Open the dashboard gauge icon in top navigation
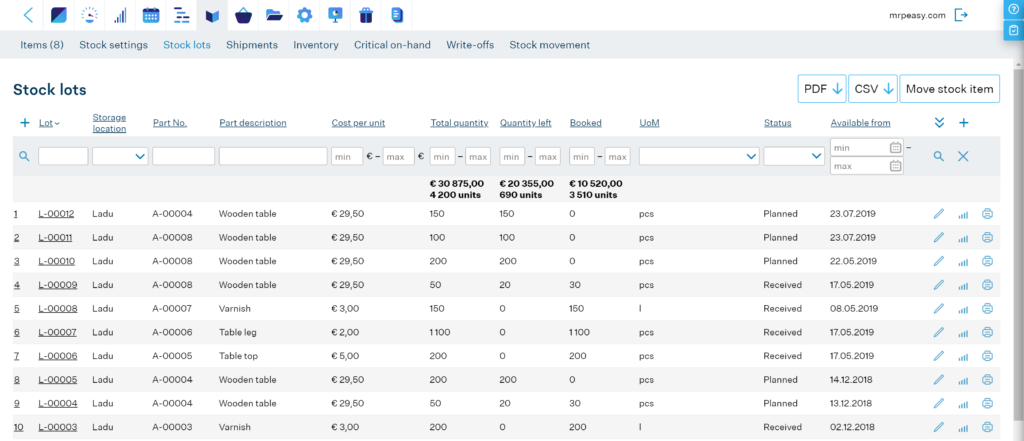This screenshot has height=441, width=1024. click(x=89, y=15)
